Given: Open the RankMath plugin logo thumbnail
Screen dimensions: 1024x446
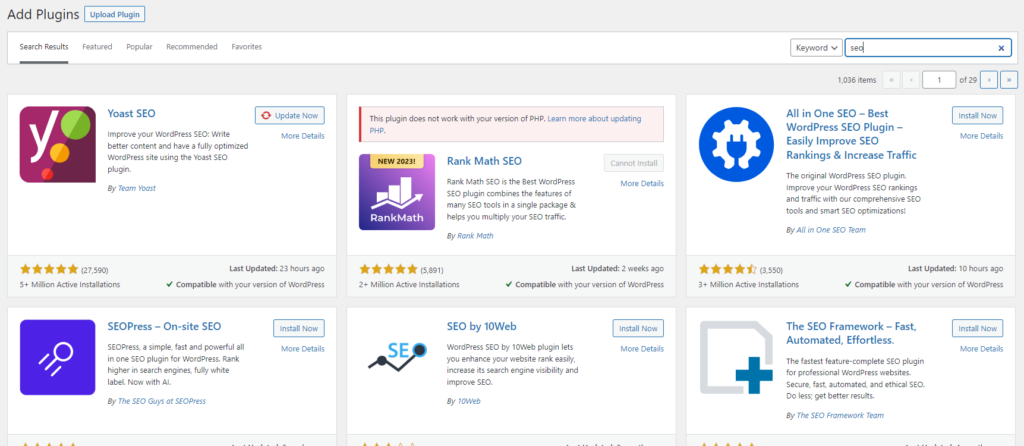Looking at the screenshot, I should click(397, 192).
